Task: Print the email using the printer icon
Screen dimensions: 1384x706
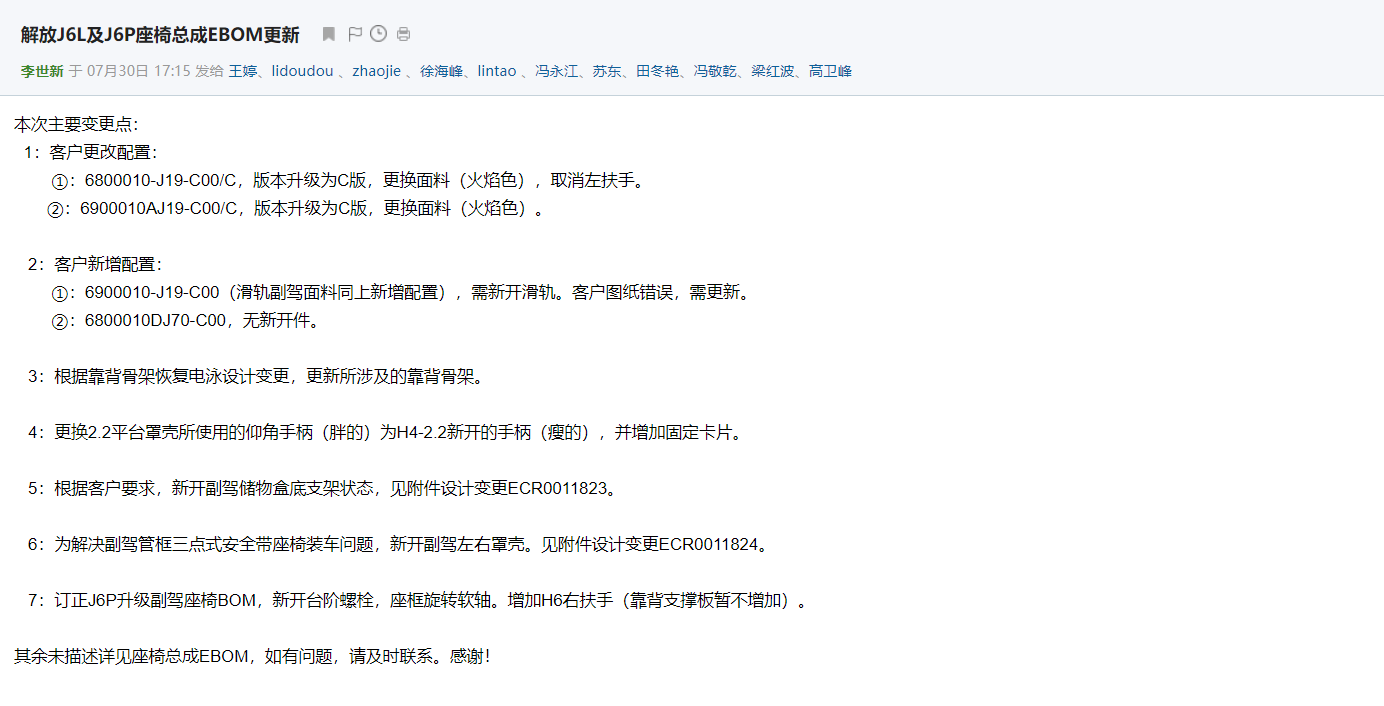Action: (x=403, y=35)
